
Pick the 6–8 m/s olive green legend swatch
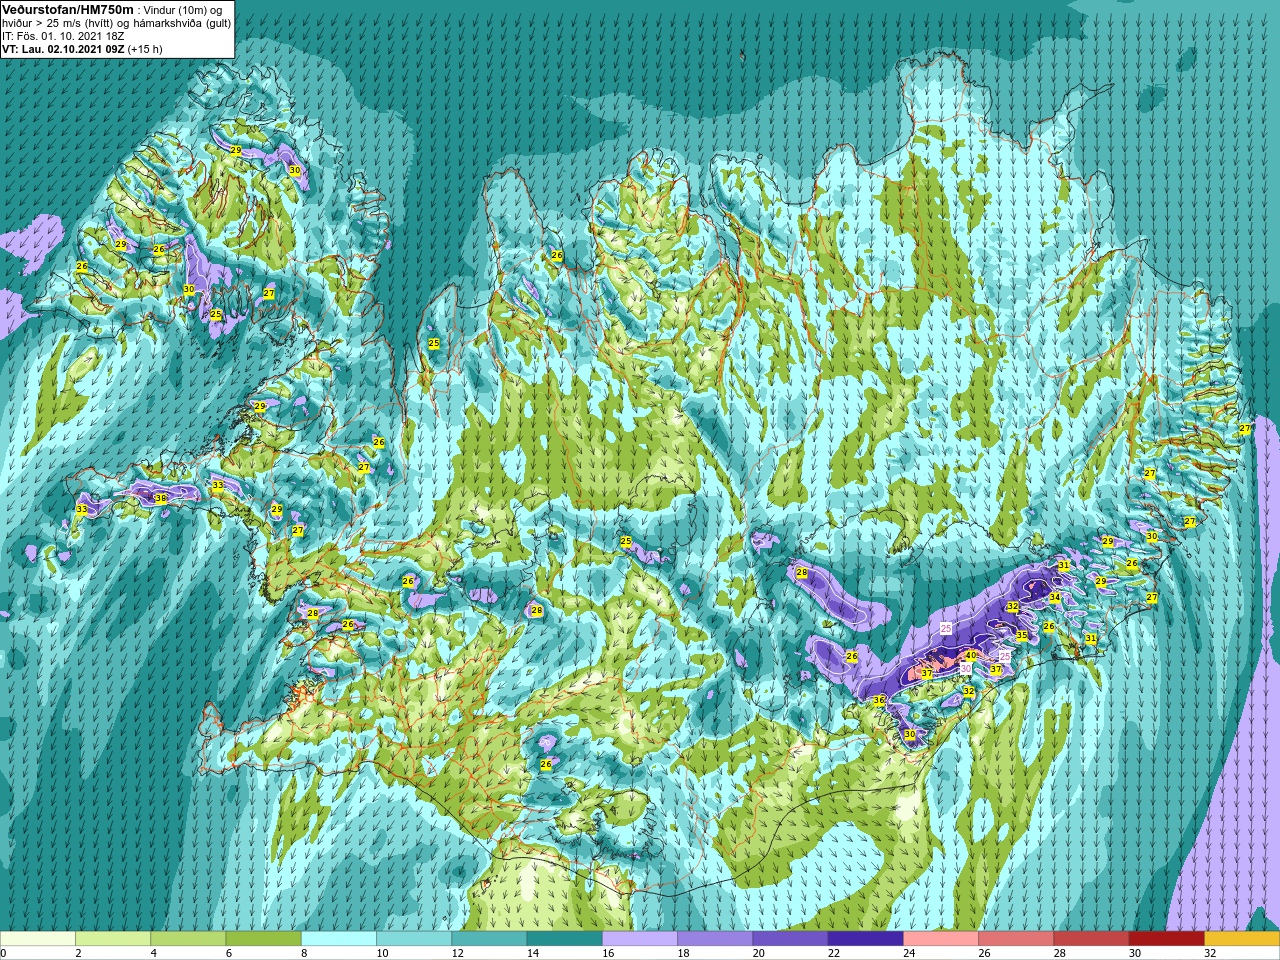[x=263, y=939]
